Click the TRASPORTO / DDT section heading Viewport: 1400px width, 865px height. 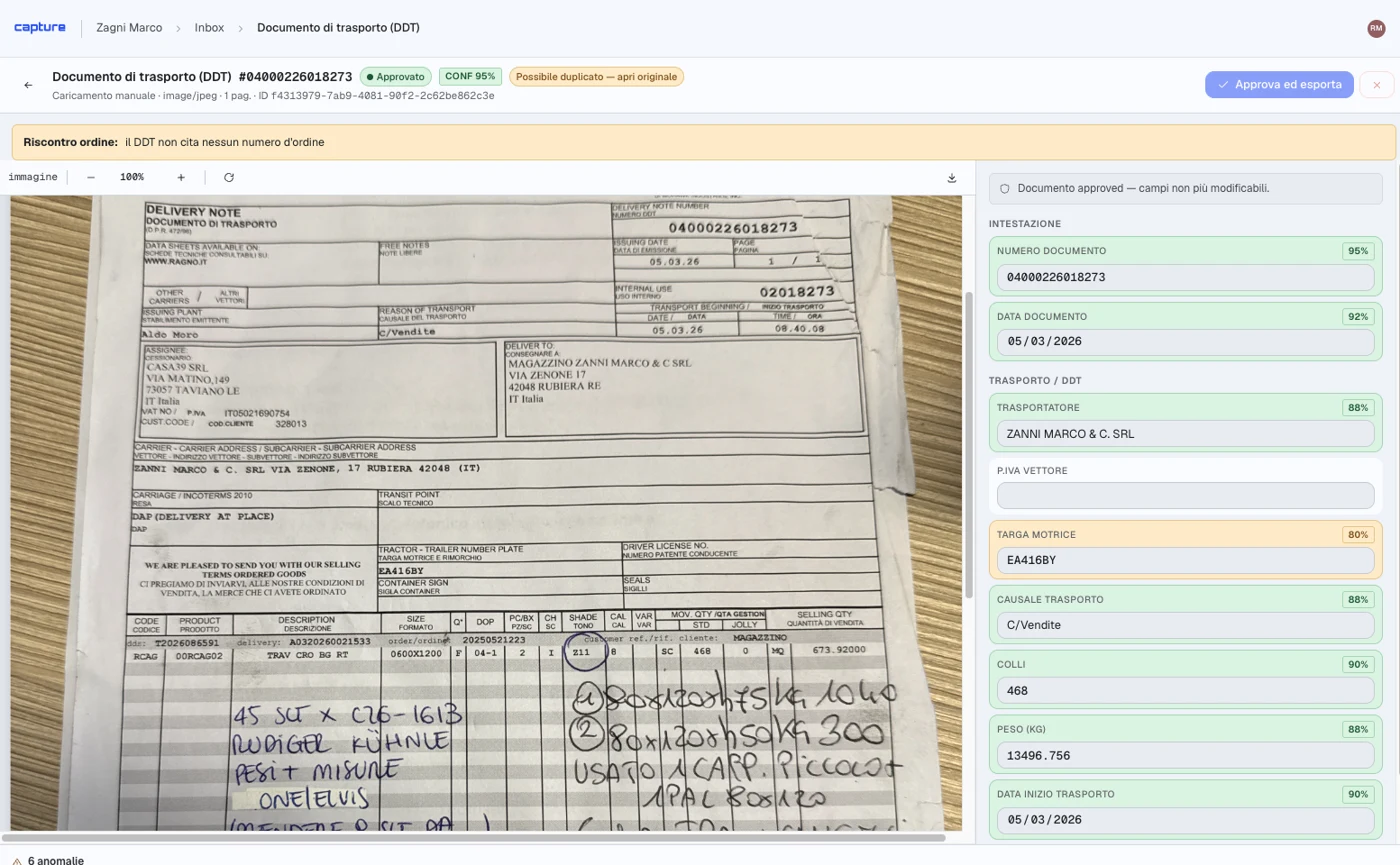pos(1035,381)
